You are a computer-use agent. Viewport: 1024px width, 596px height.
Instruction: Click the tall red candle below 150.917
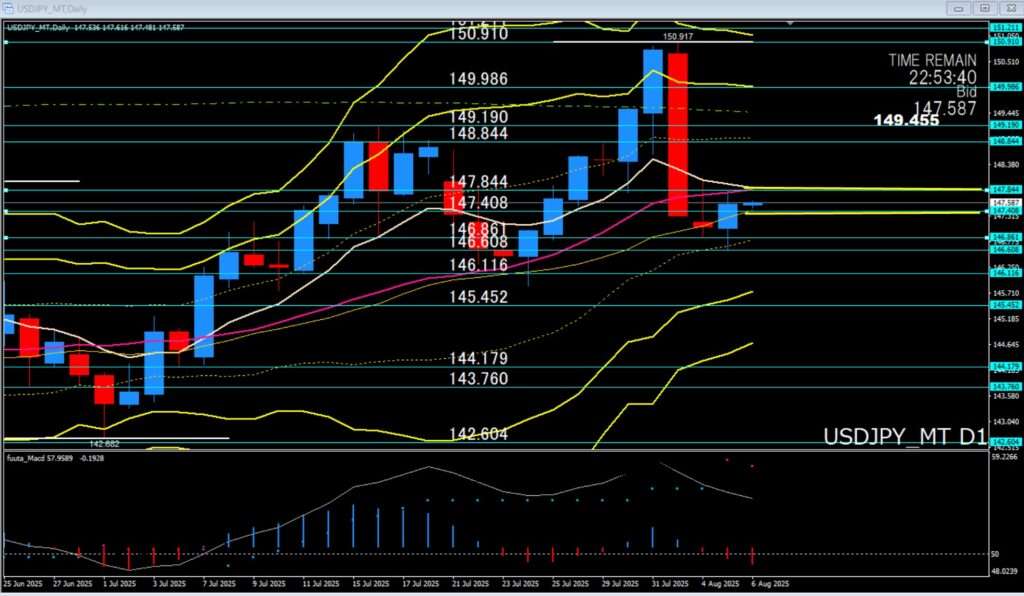coord(678,134)
